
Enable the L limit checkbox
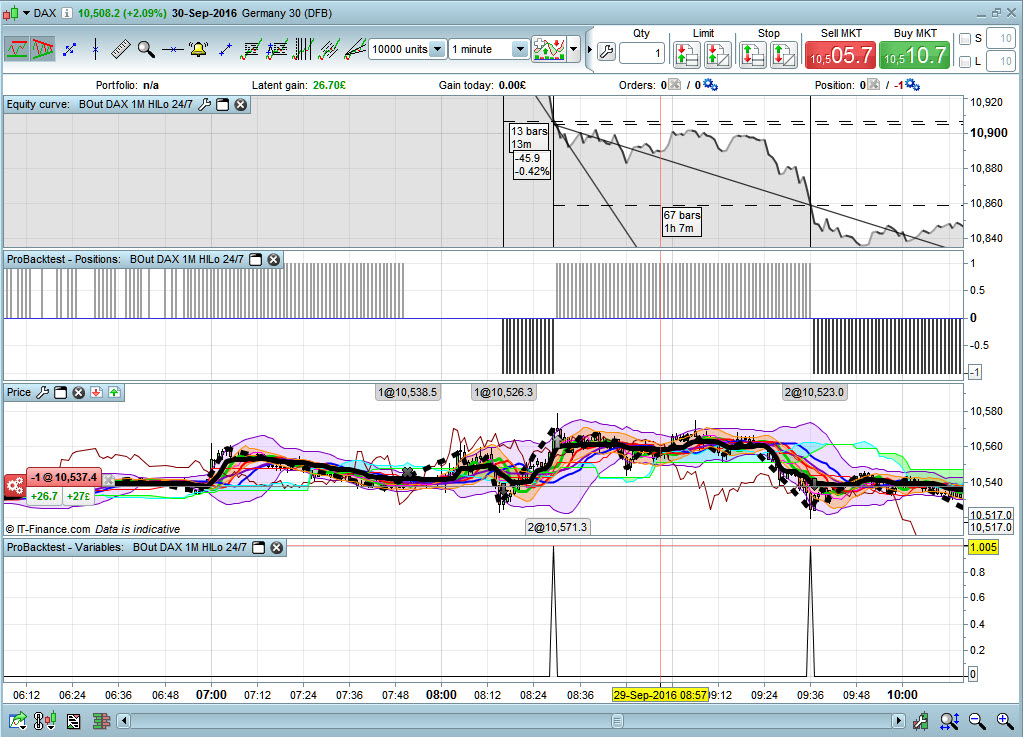965,62
